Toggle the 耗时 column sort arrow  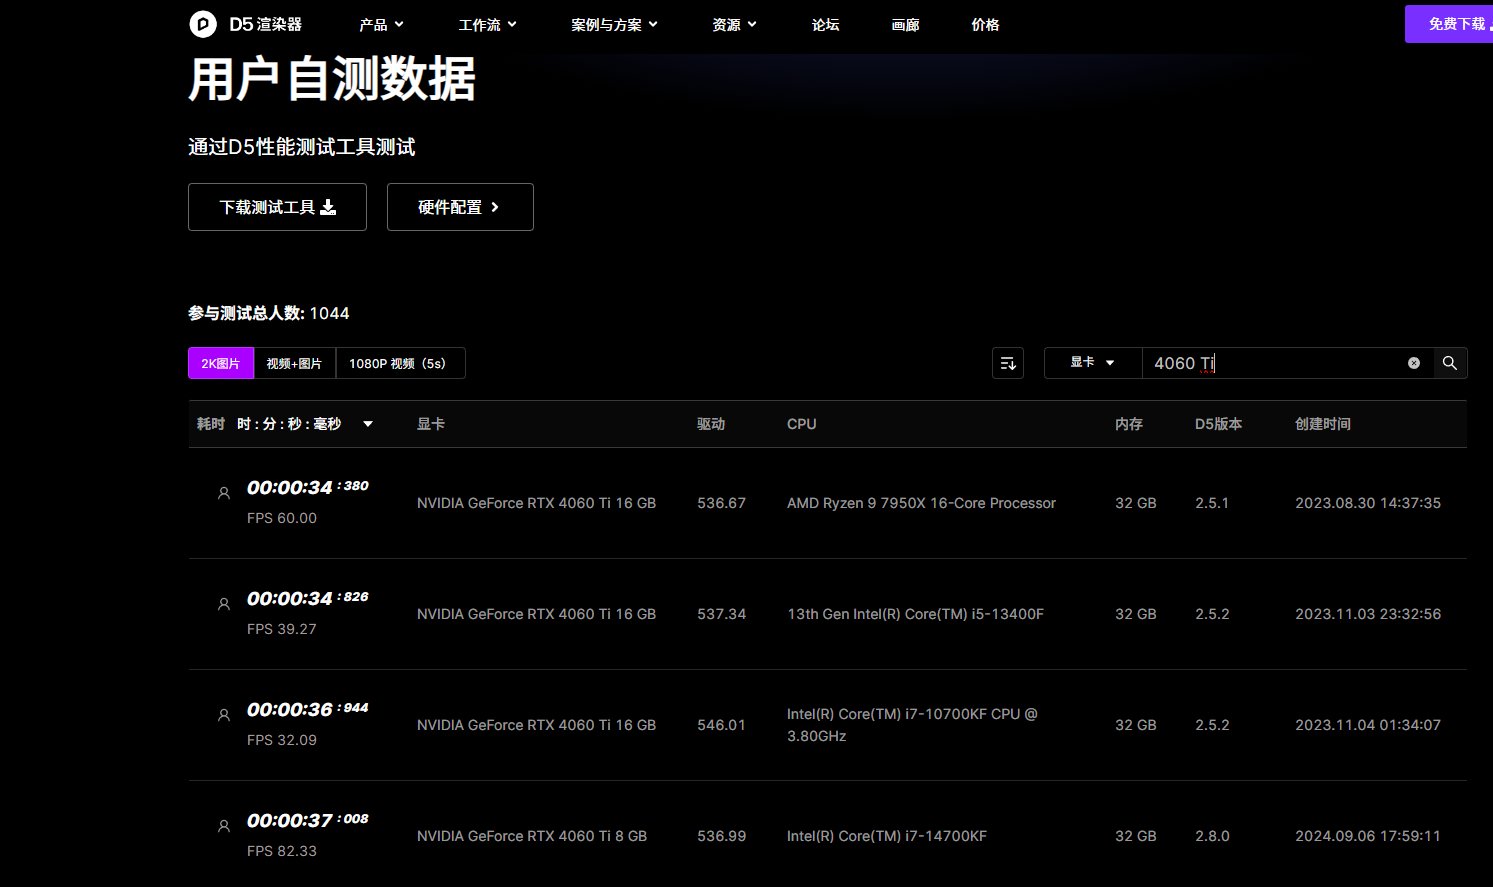(x=368, y=424)
